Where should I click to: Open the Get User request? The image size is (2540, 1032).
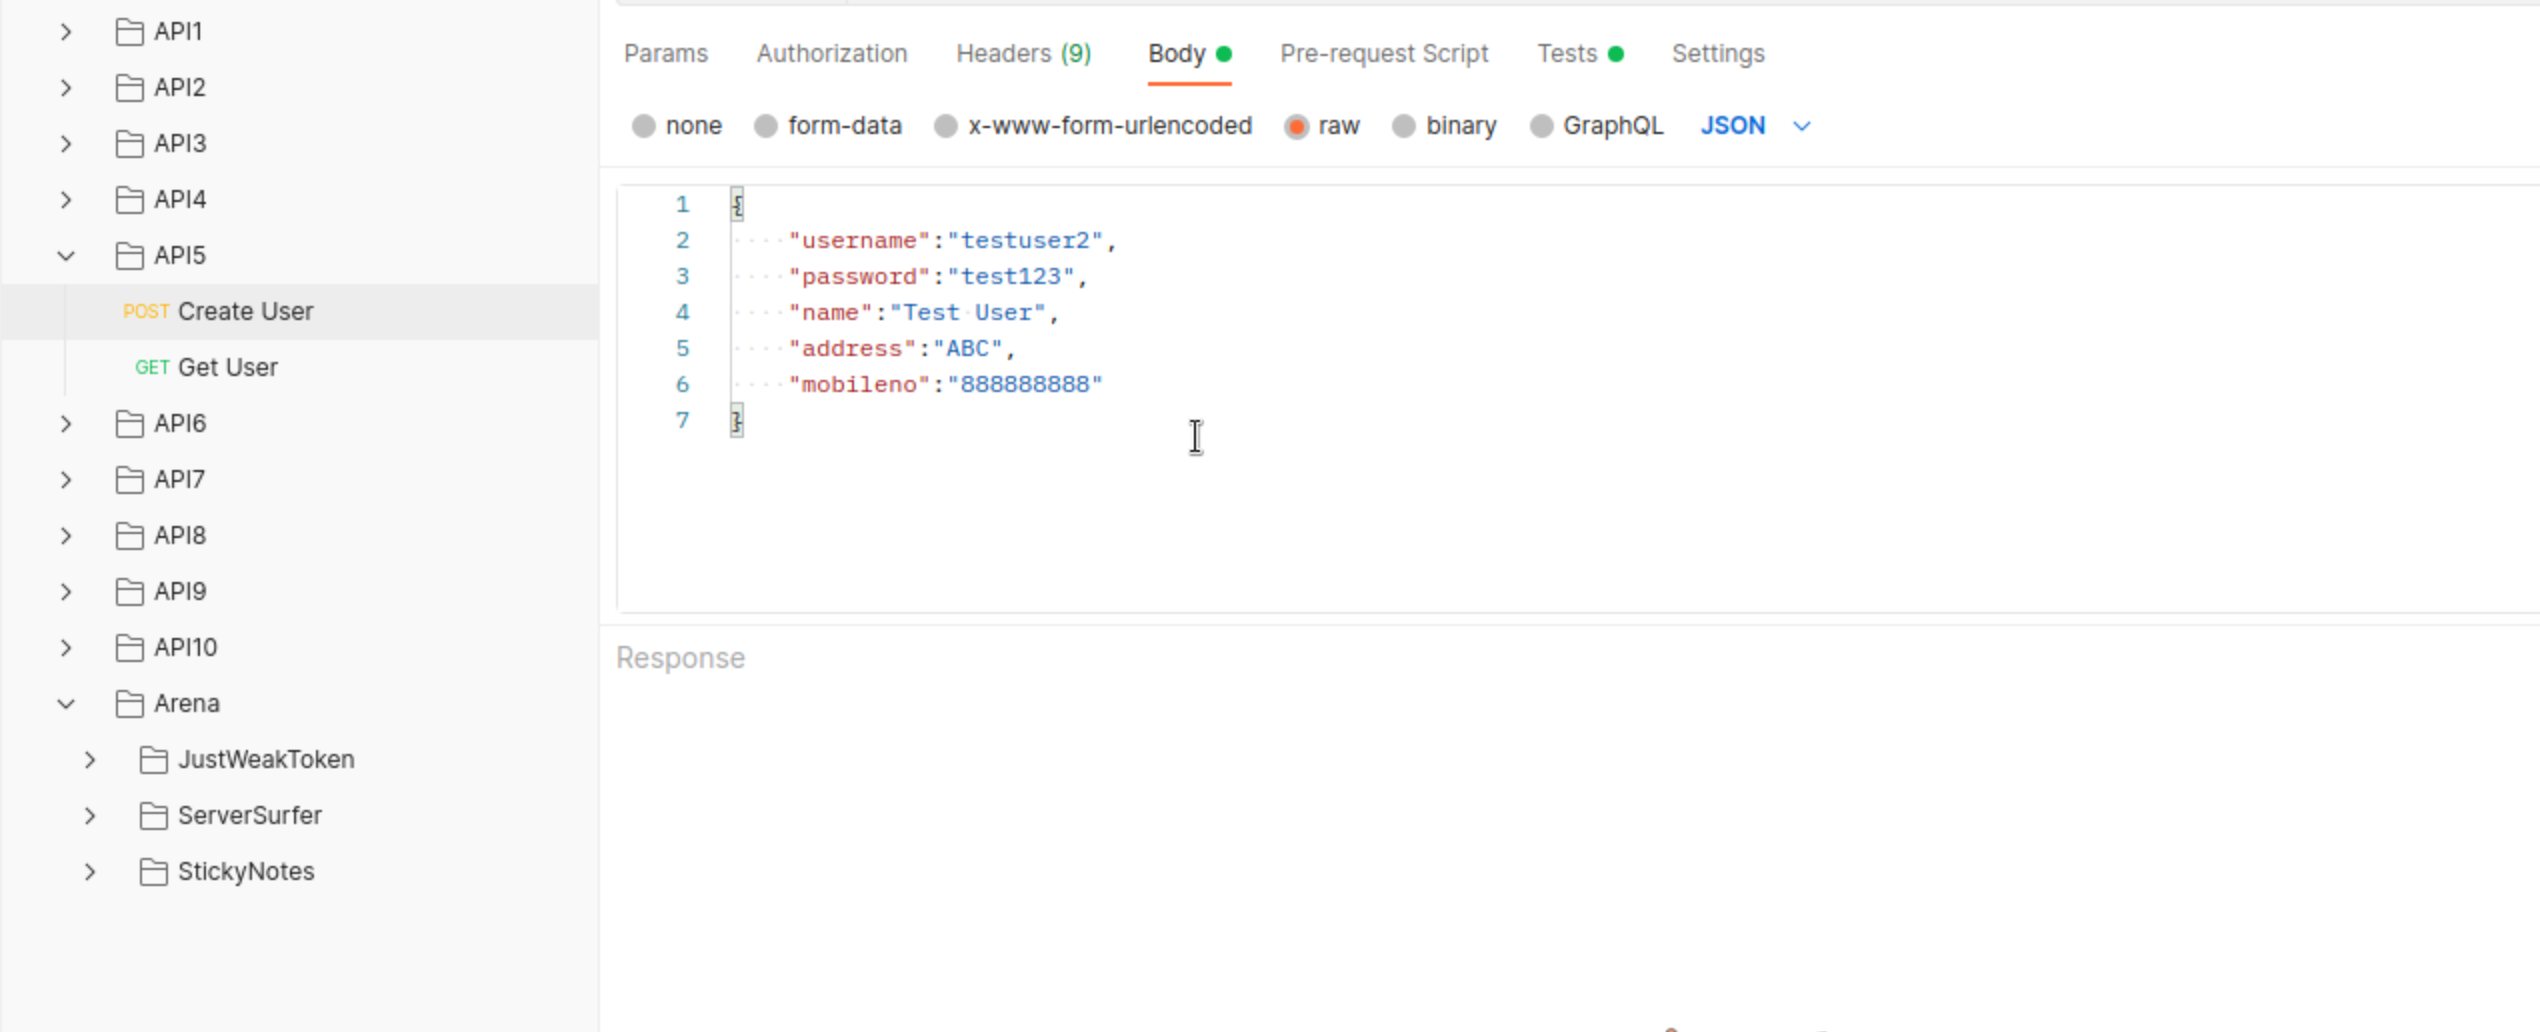coord(227,368)
